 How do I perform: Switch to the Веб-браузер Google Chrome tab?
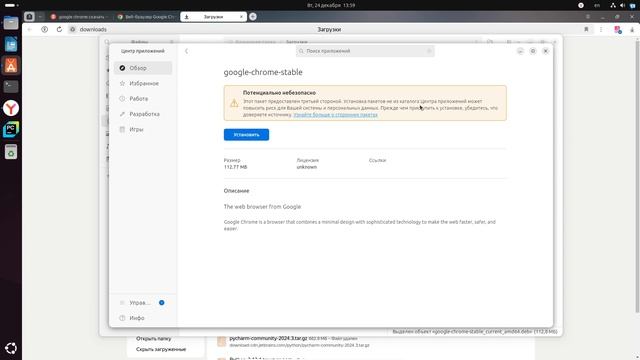point(146,17)
